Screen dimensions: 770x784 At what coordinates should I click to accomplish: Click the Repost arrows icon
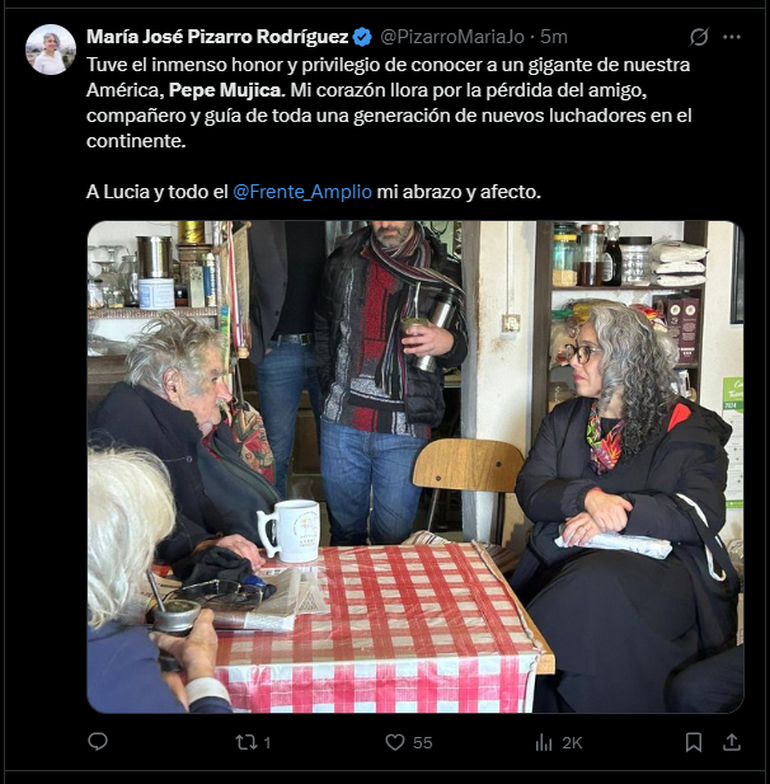(x=246, y=742)
